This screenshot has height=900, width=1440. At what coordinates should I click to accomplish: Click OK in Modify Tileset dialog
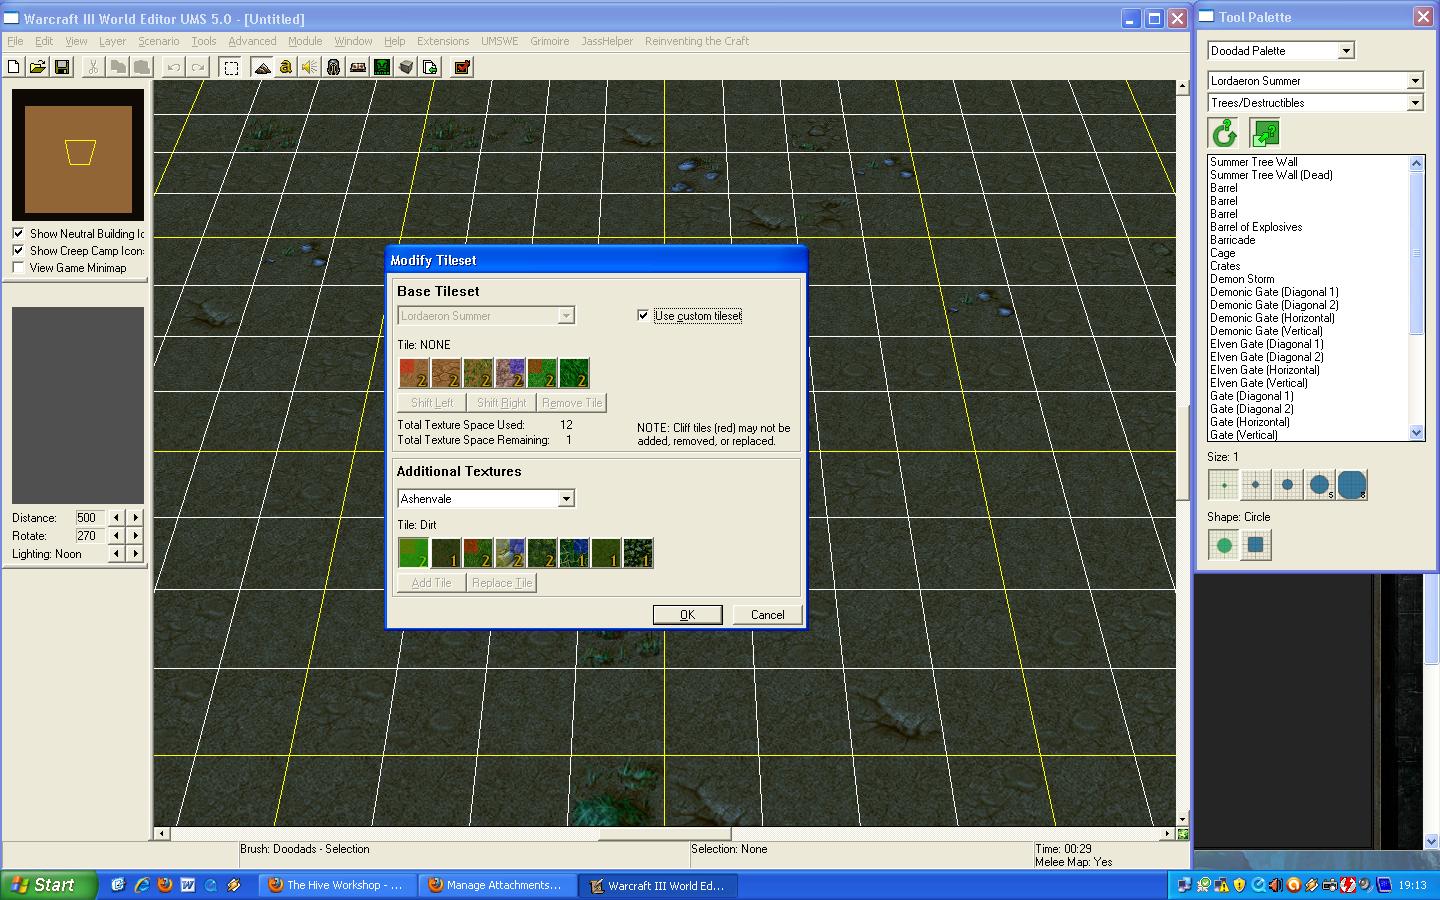688,614
